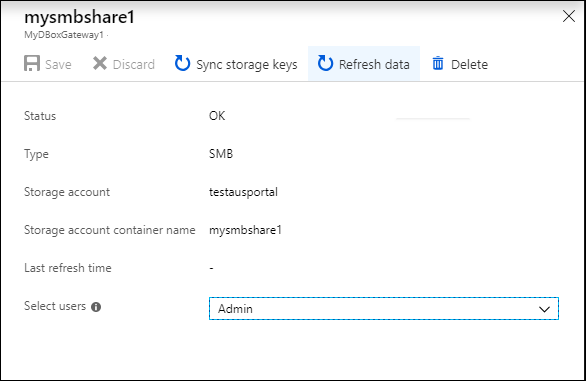The width and height of the screenshot is (586, 381).
Task: Click the Discard text label
Action: (x=134, y=65)
